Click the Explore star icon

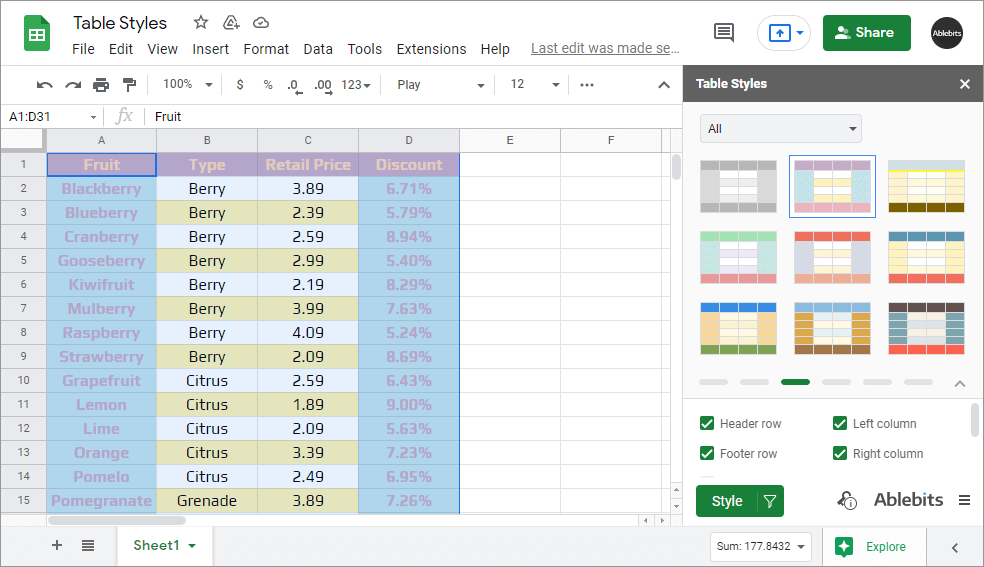[x=844, y=546]
